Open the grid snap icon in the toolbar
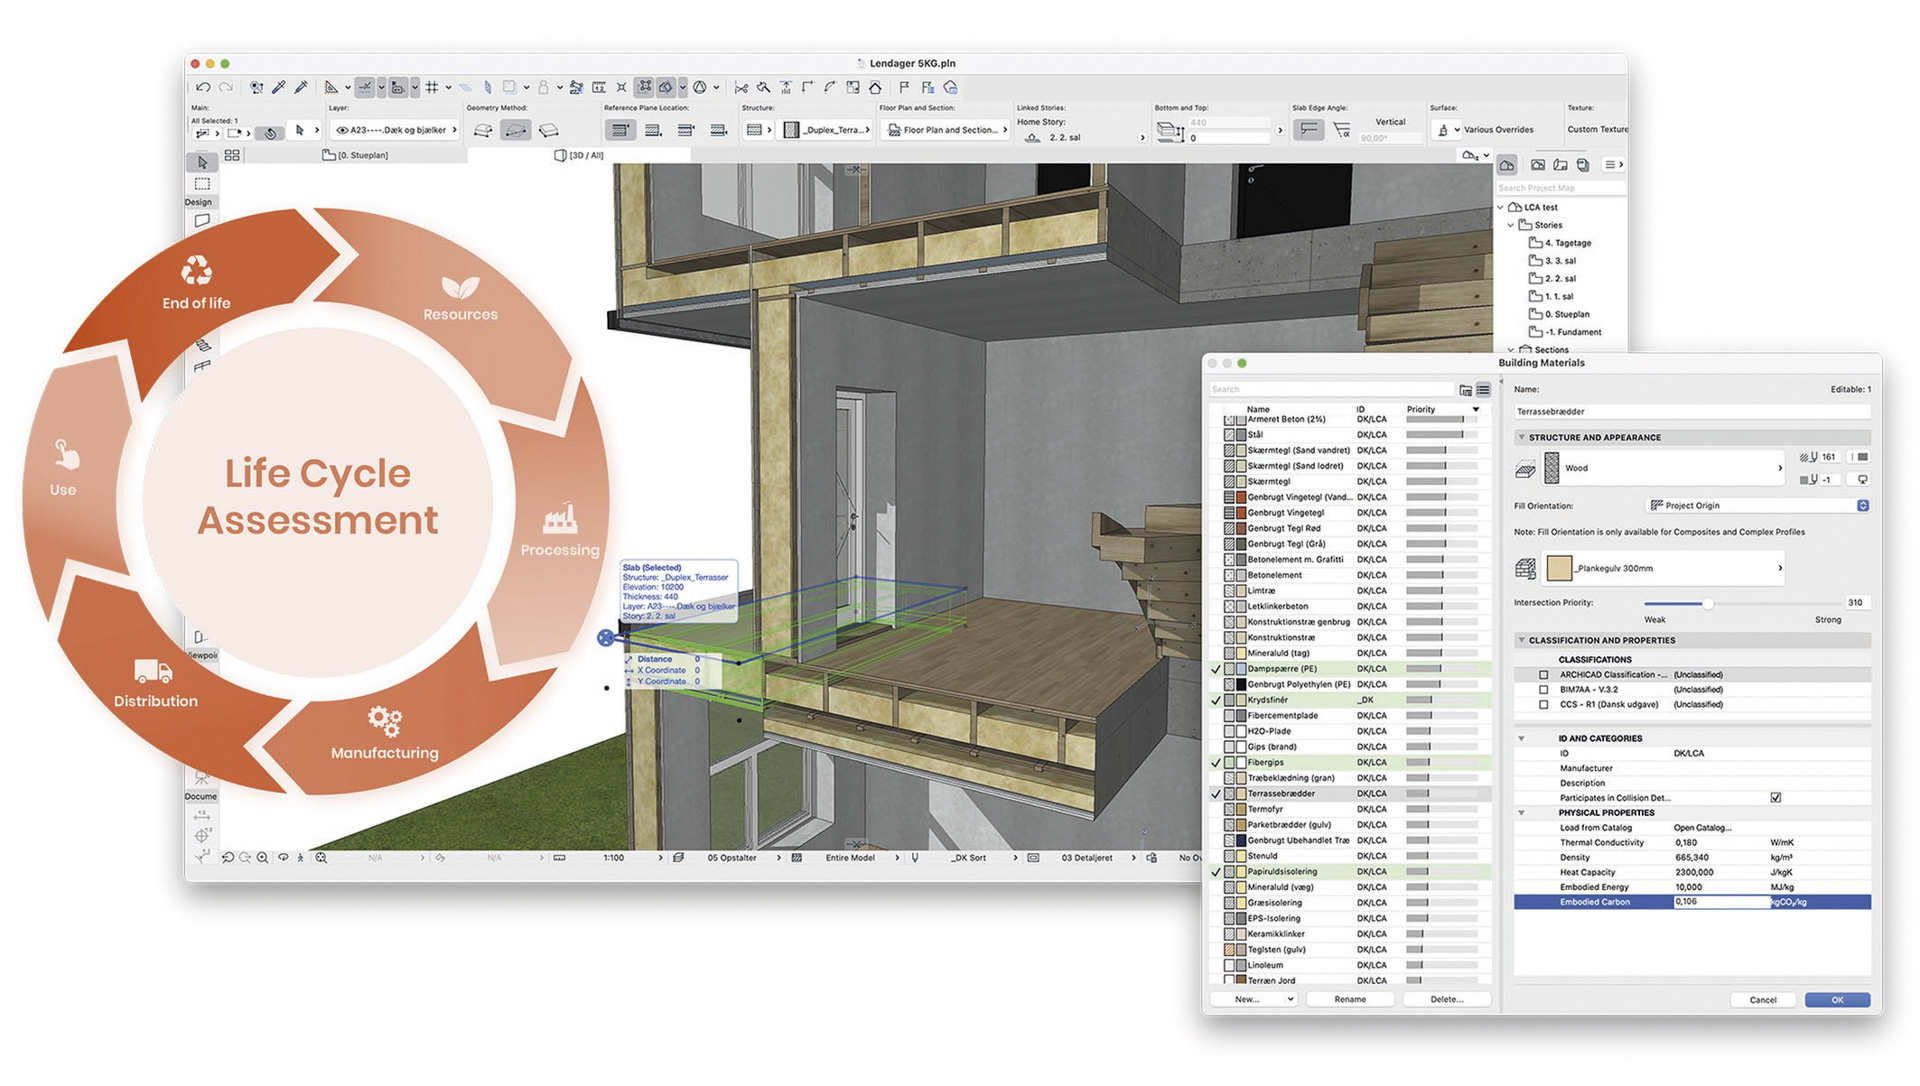The image size is (1920, 1086). pos(432,87)
